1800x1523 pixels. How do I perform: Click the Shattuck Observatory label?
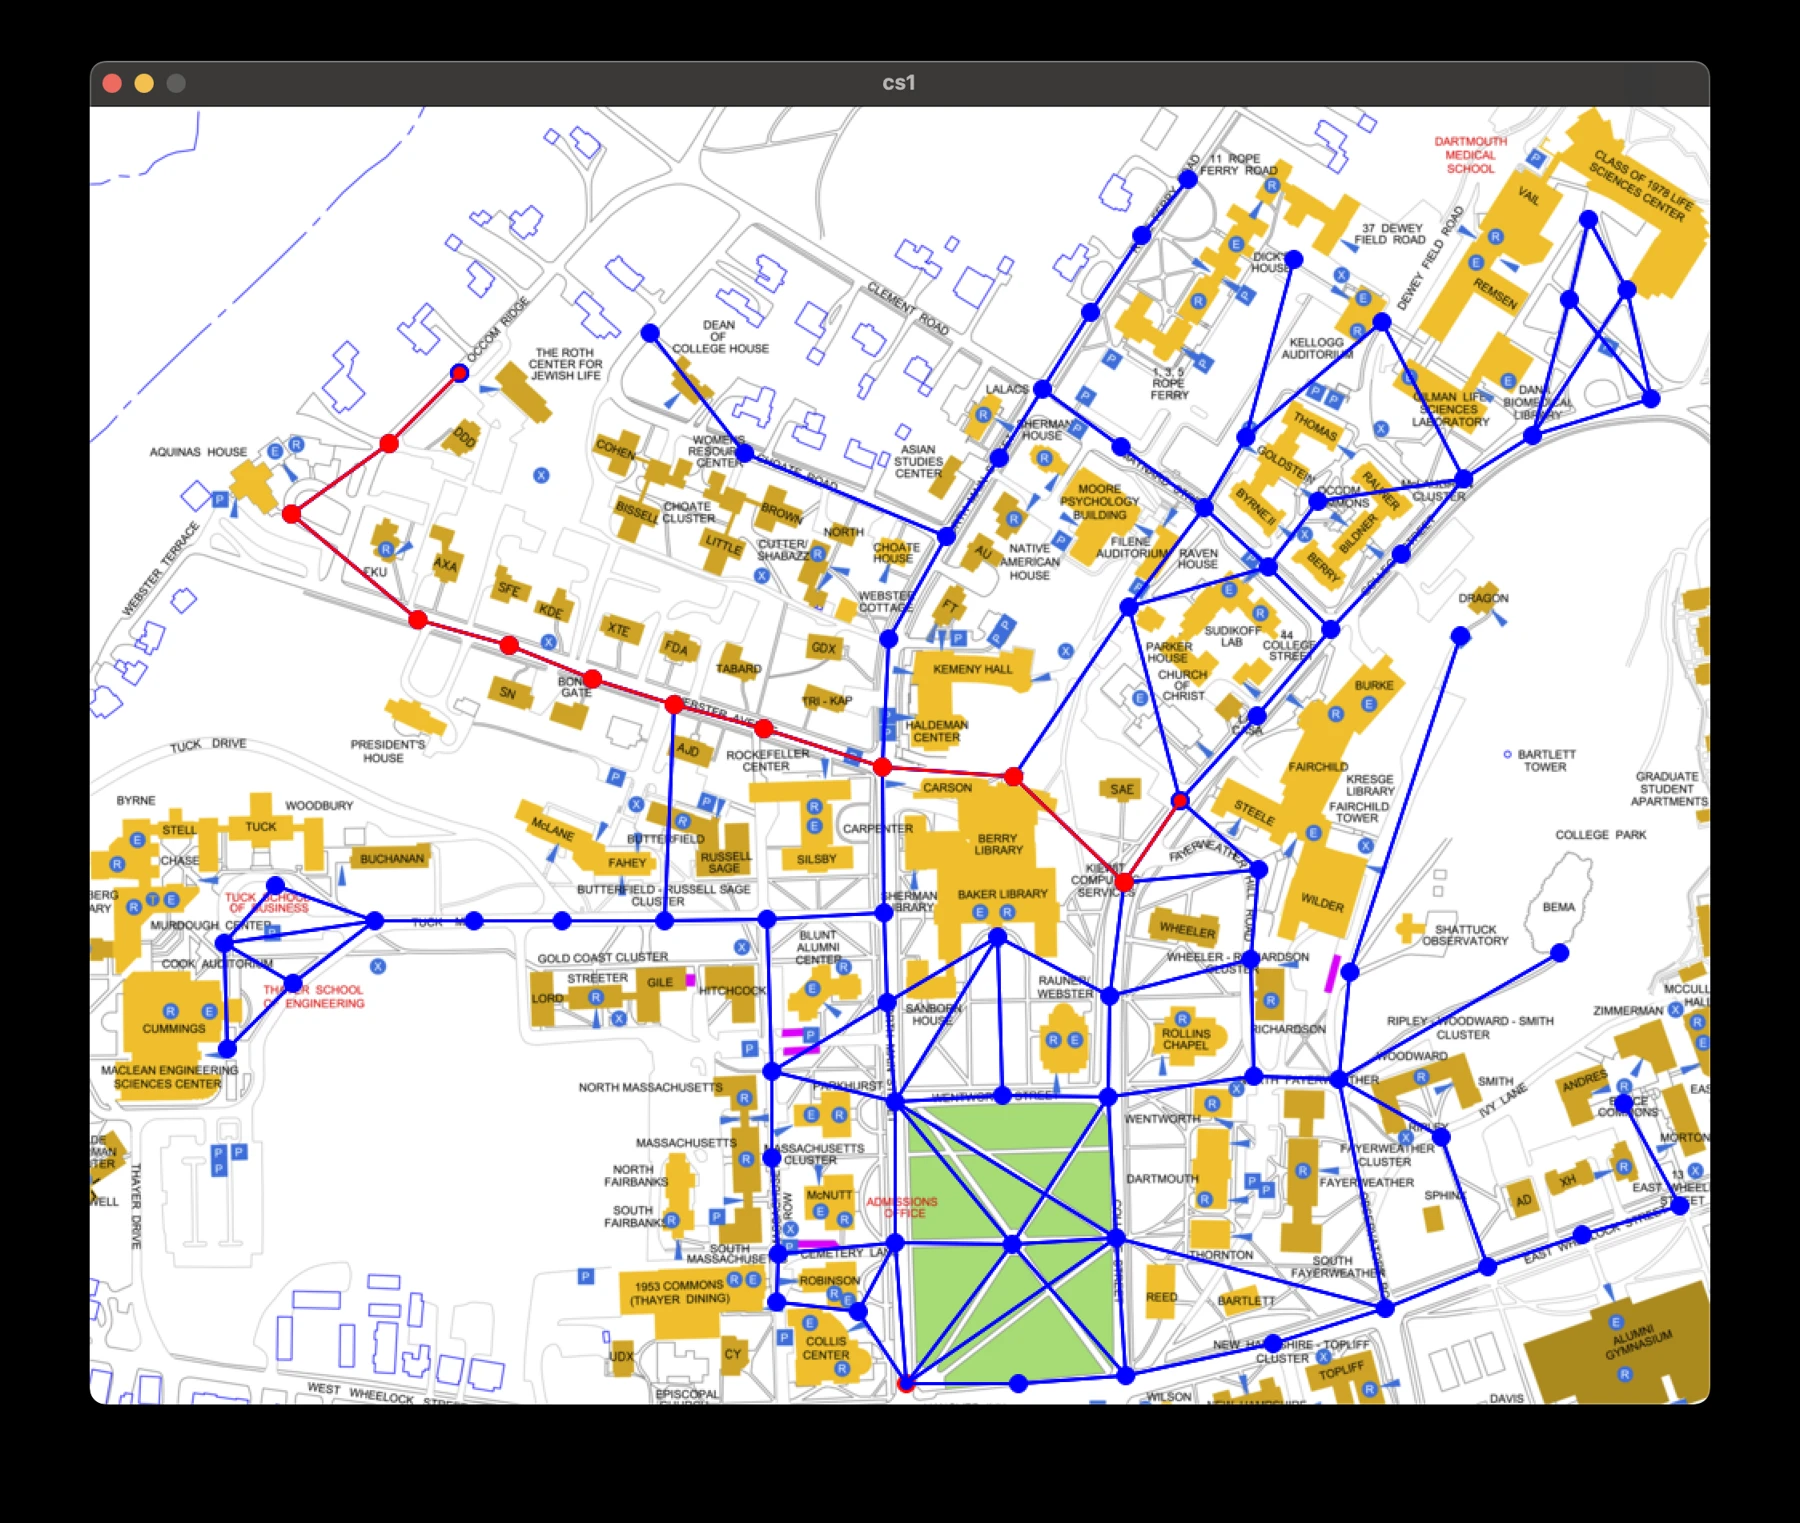click(x=1465, y=935)
